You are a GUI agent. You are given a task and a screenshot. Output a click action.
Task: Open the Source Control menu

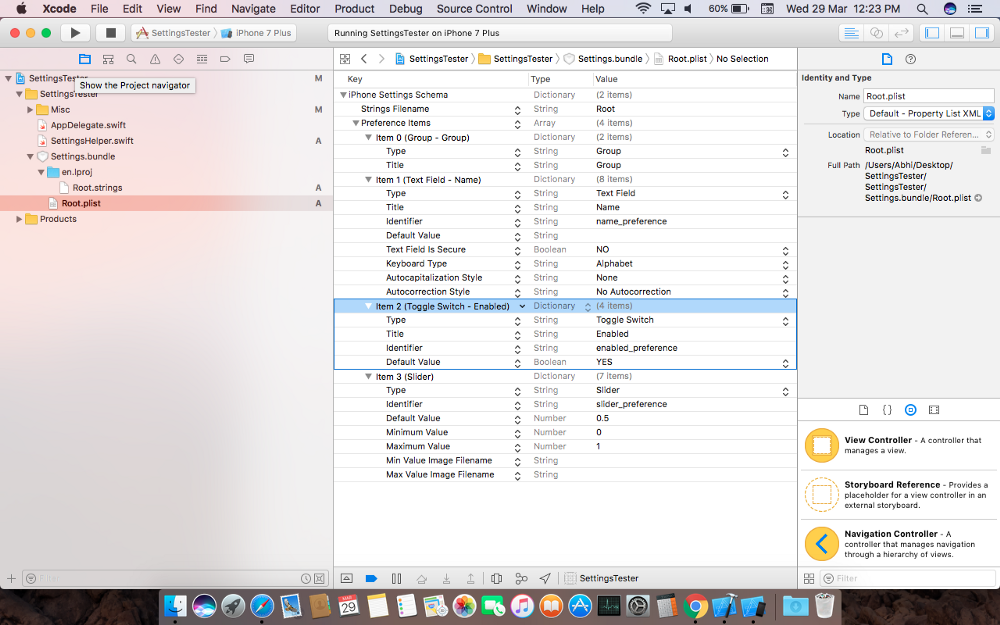coord(474,9)
